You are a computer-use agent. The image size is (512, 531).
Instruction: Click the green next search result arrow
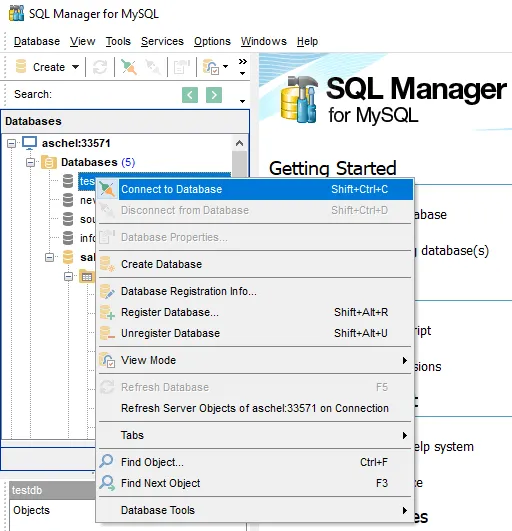[214, 95]
